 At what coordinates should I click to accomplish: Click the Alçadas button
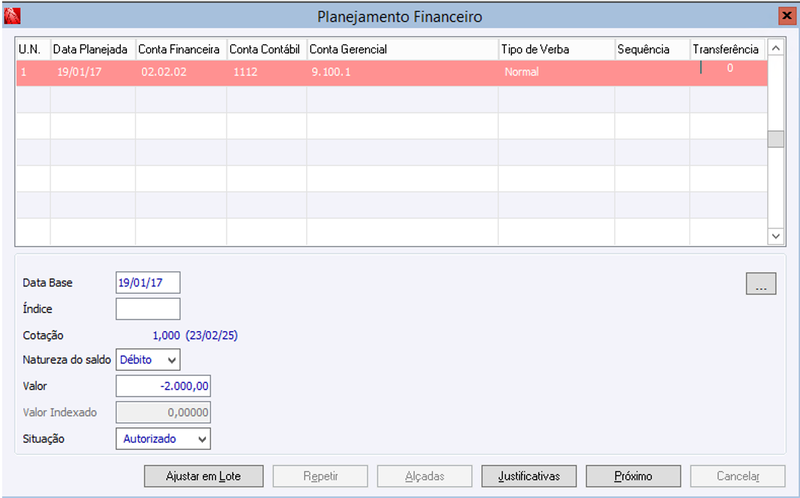point(424,476)
